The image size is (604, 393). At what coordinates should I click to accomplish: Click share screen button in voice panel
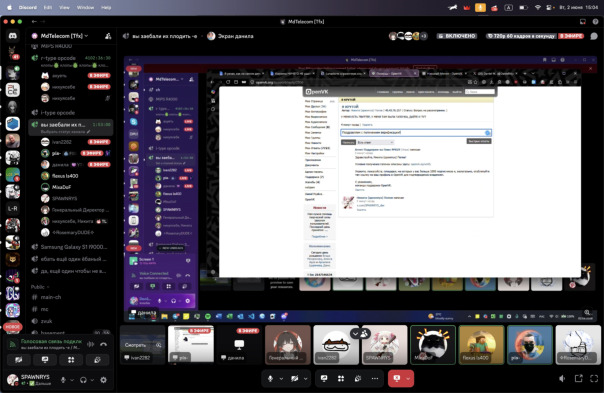point(45,360)
